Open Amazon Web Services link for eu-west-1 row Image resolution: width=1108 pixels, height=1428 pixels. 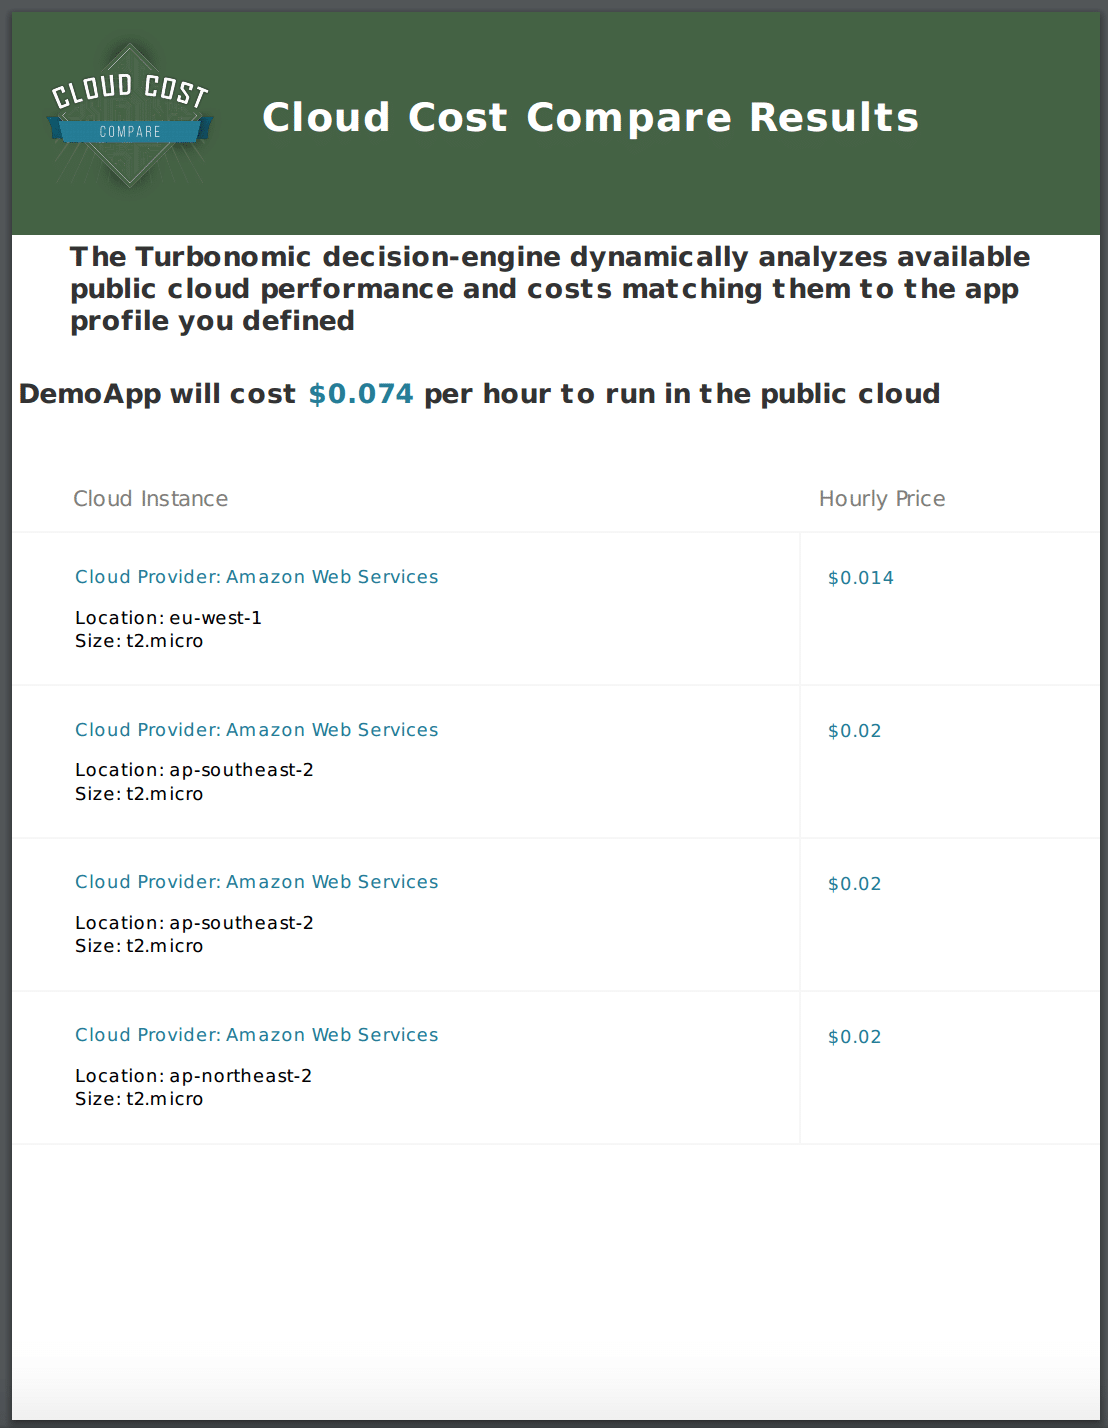[x=257, y=577]
